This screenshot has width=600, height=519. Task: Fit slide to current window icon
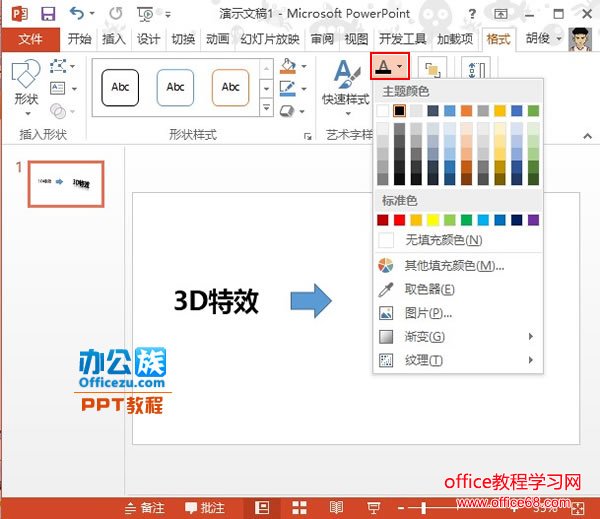tap(578, 509)
